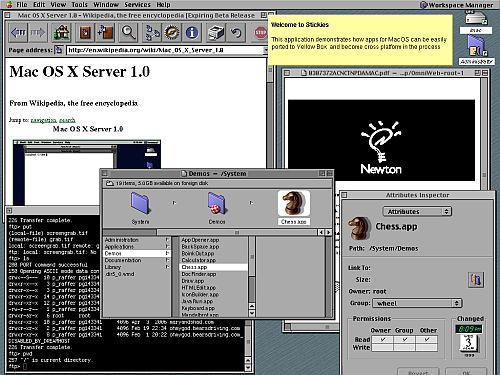This screenshot has width=500, height=375.
Task: Toggle Group Read permission checkbox
Action: coord(404,340)
